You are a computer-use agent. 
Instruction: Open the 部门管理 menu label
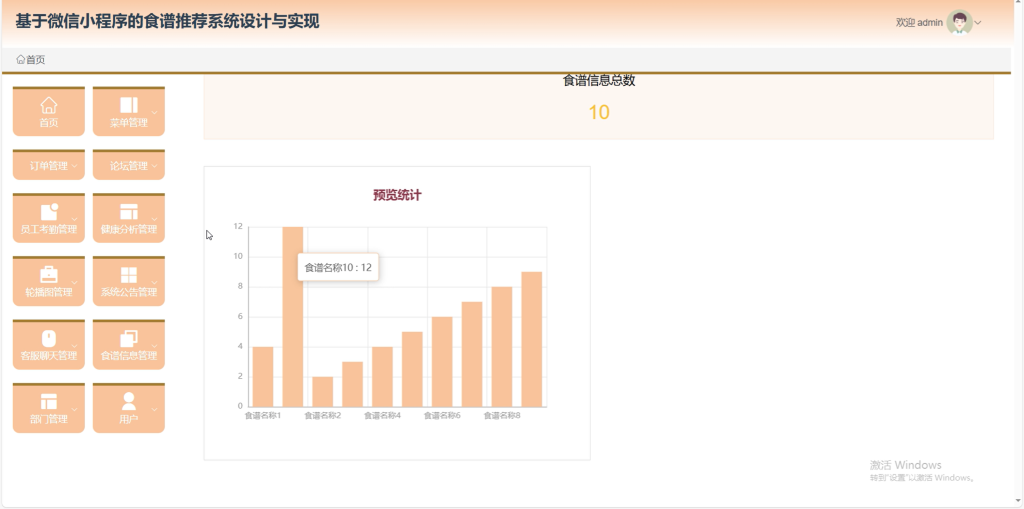pyautogui.click(x=49, y=419)
